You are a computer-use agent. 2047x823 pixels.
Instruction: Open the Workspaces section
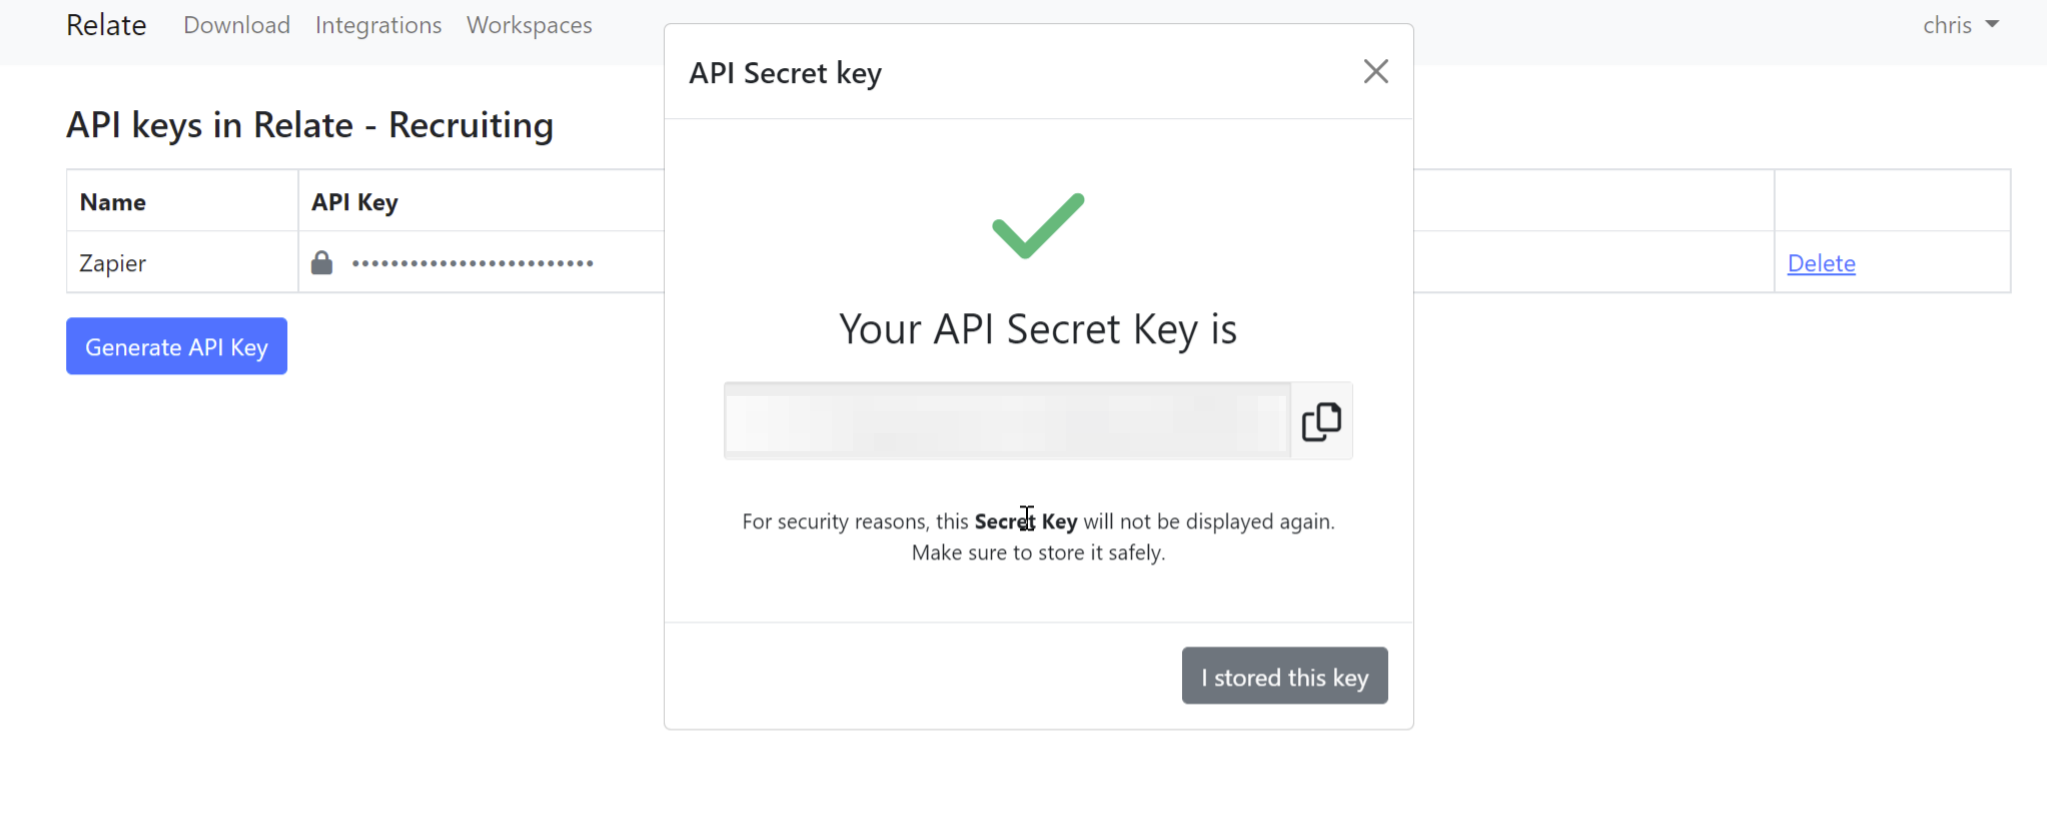tap(529, 25)
